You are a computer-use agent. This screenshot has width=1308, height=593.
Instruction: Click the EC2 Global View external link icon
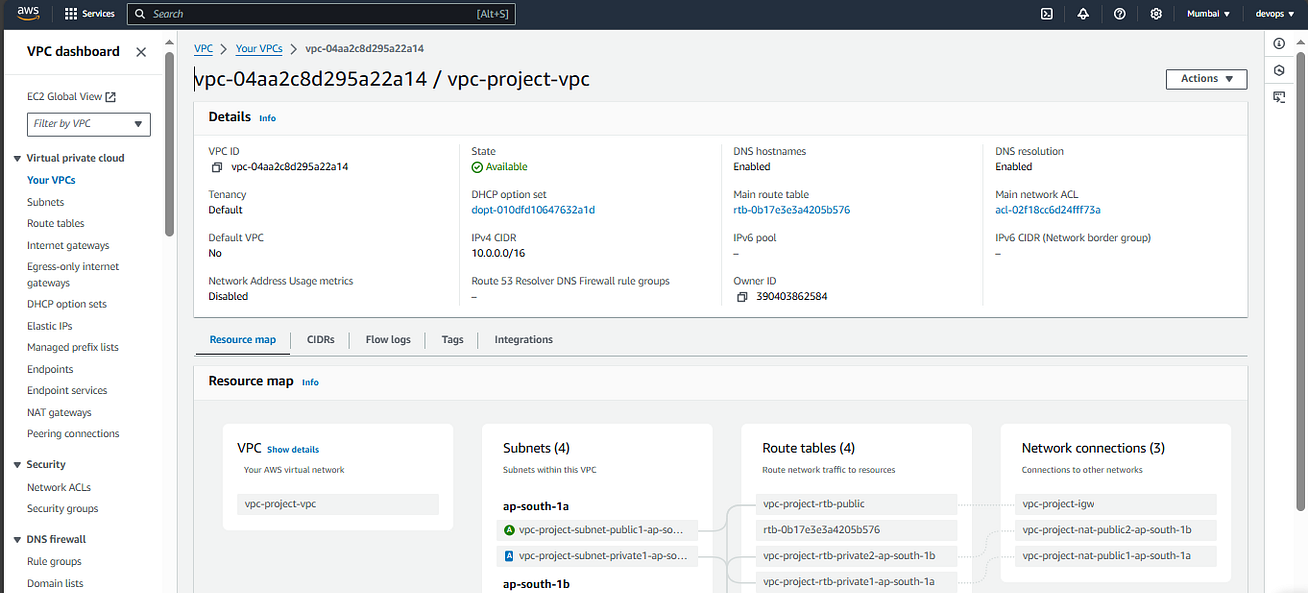click(111, 97)
